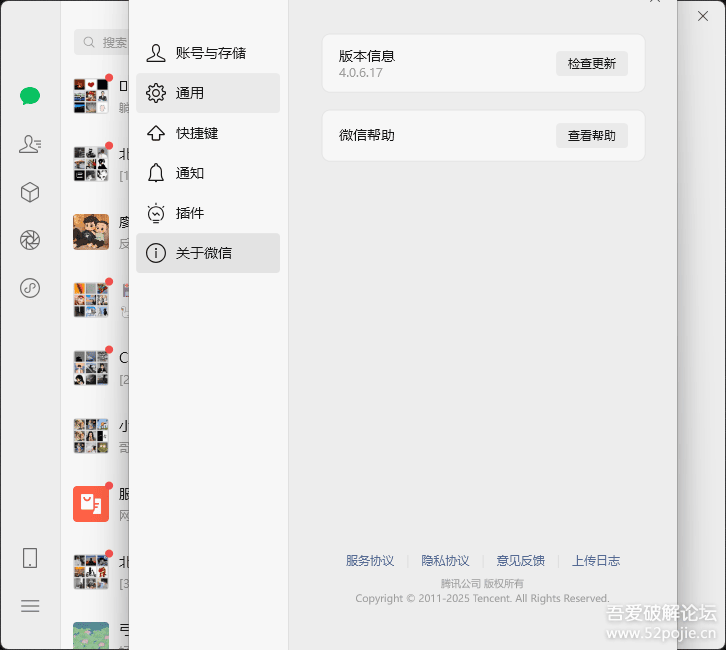The width and height of the screenshot is (726, 650).
Task: Click the info icon beside 关于微信
Action: [x=156, y=253]
